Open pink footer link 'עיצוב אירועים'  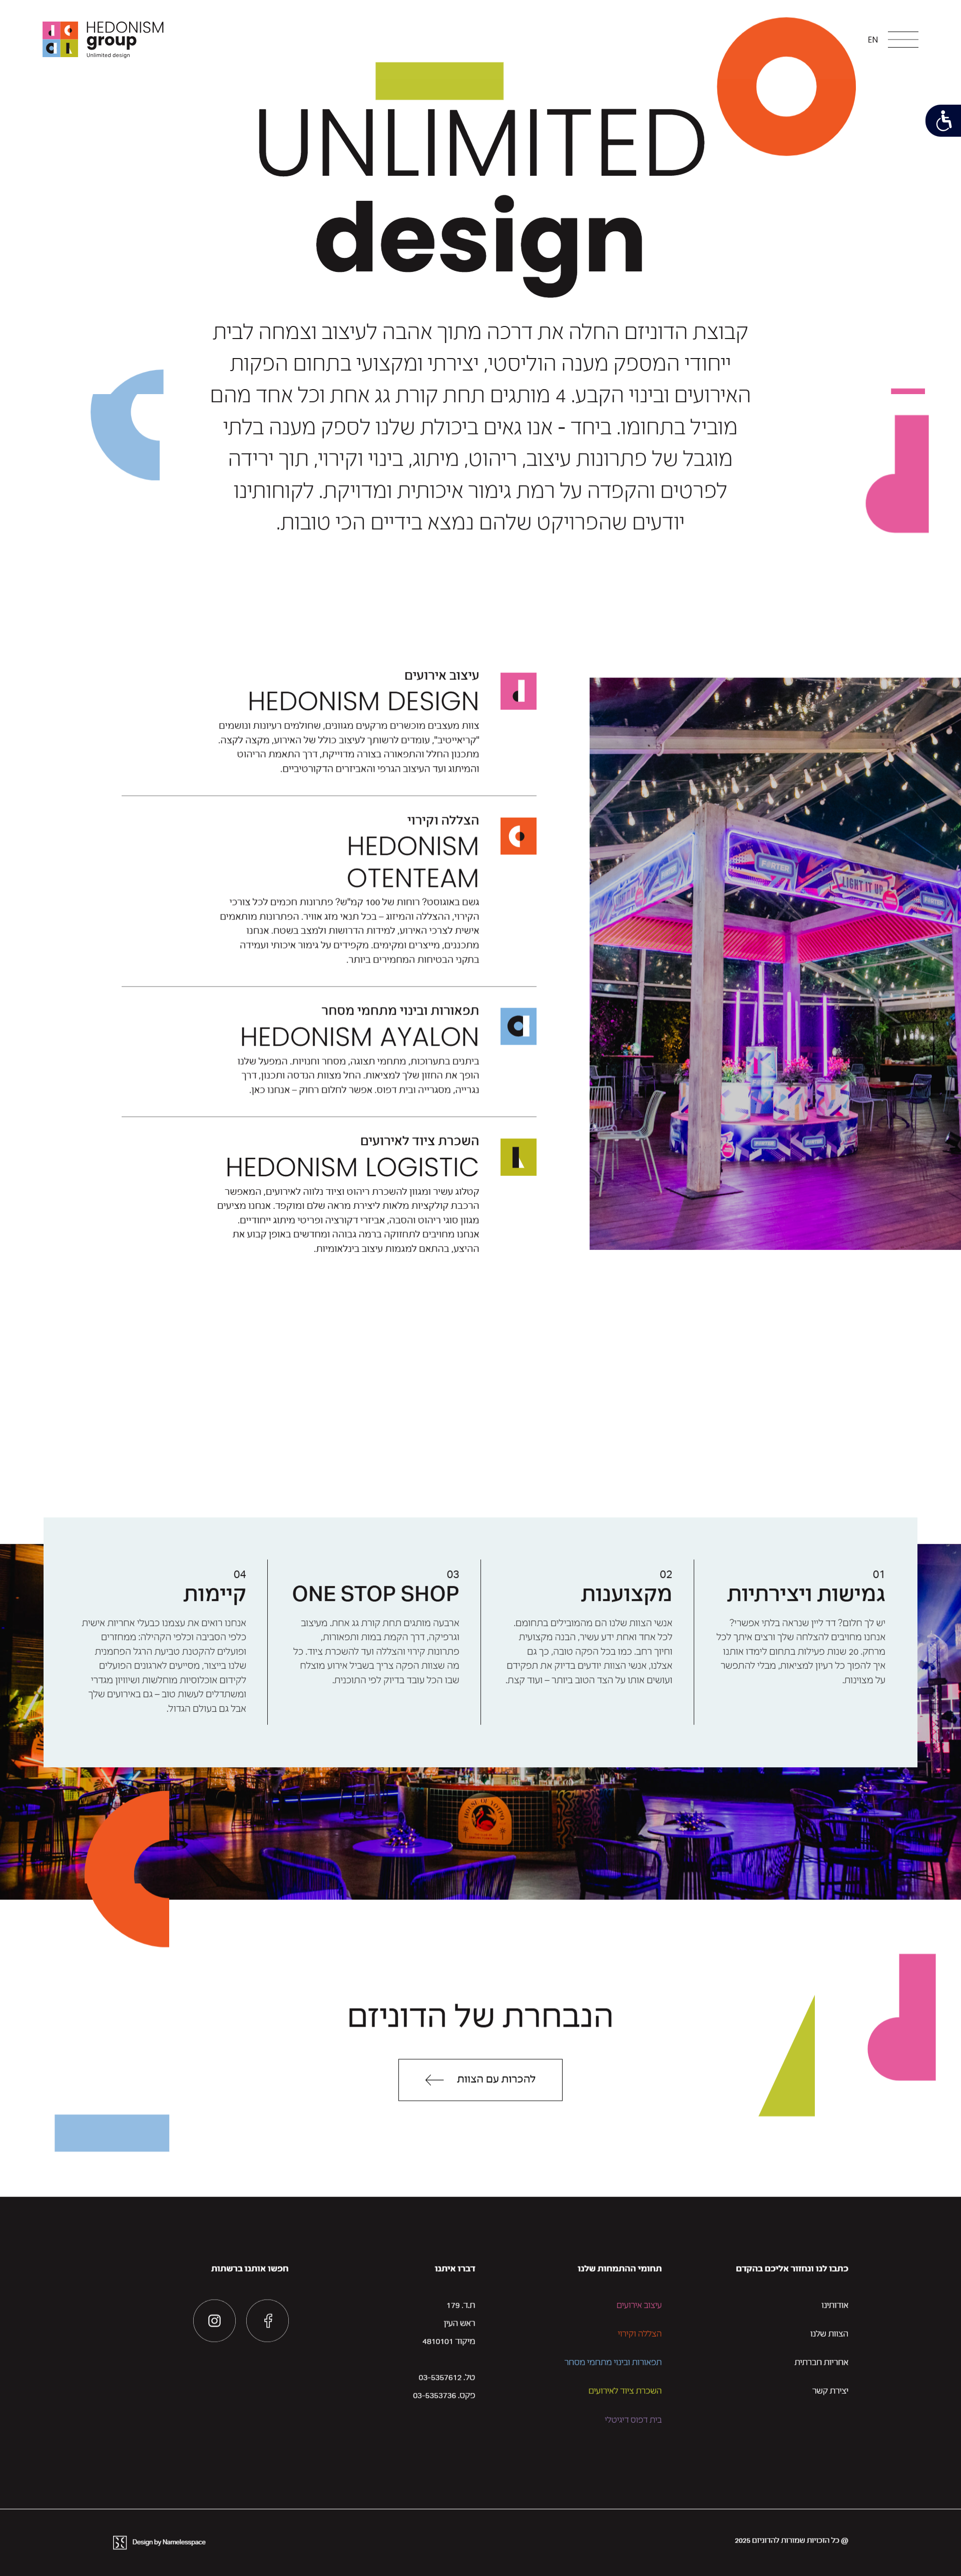pos(639,2305)
